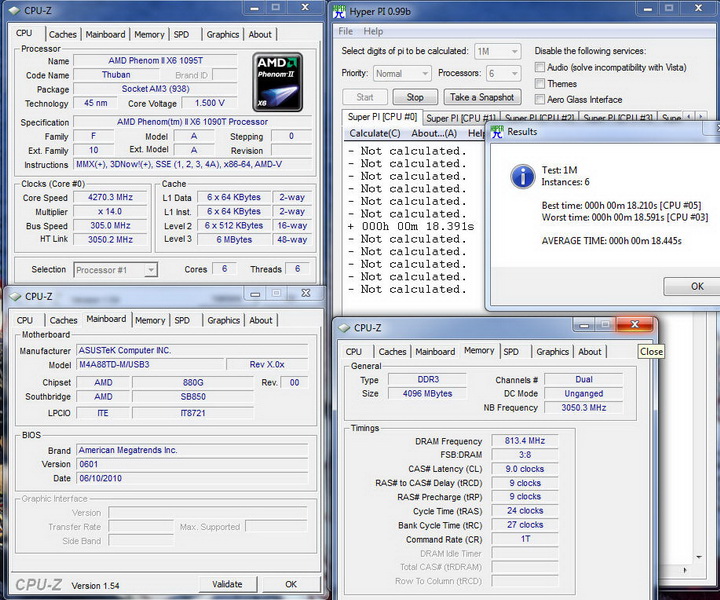Image resolution: width=720 pixels, height=600 pixels.
Task: Click the Hyper PI title bar icon
Action: coord(339,11)
